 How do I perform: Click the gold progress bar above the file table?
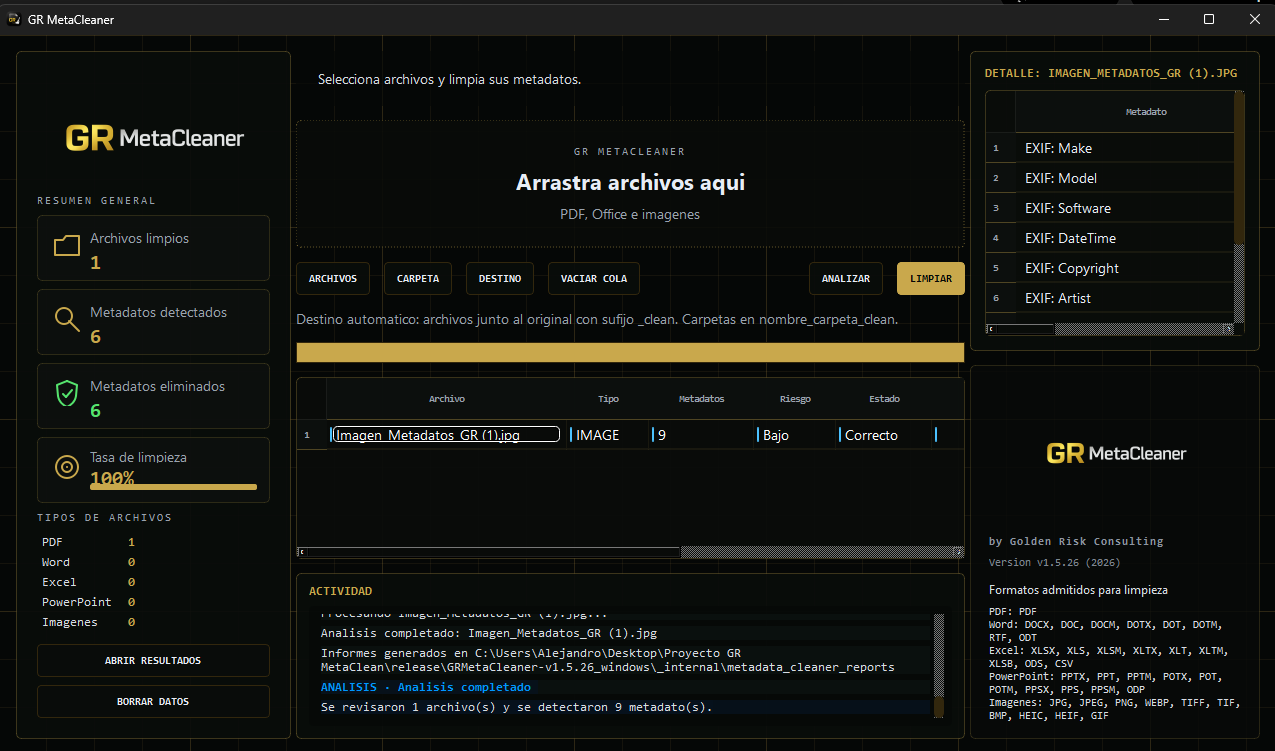point(630,352)
